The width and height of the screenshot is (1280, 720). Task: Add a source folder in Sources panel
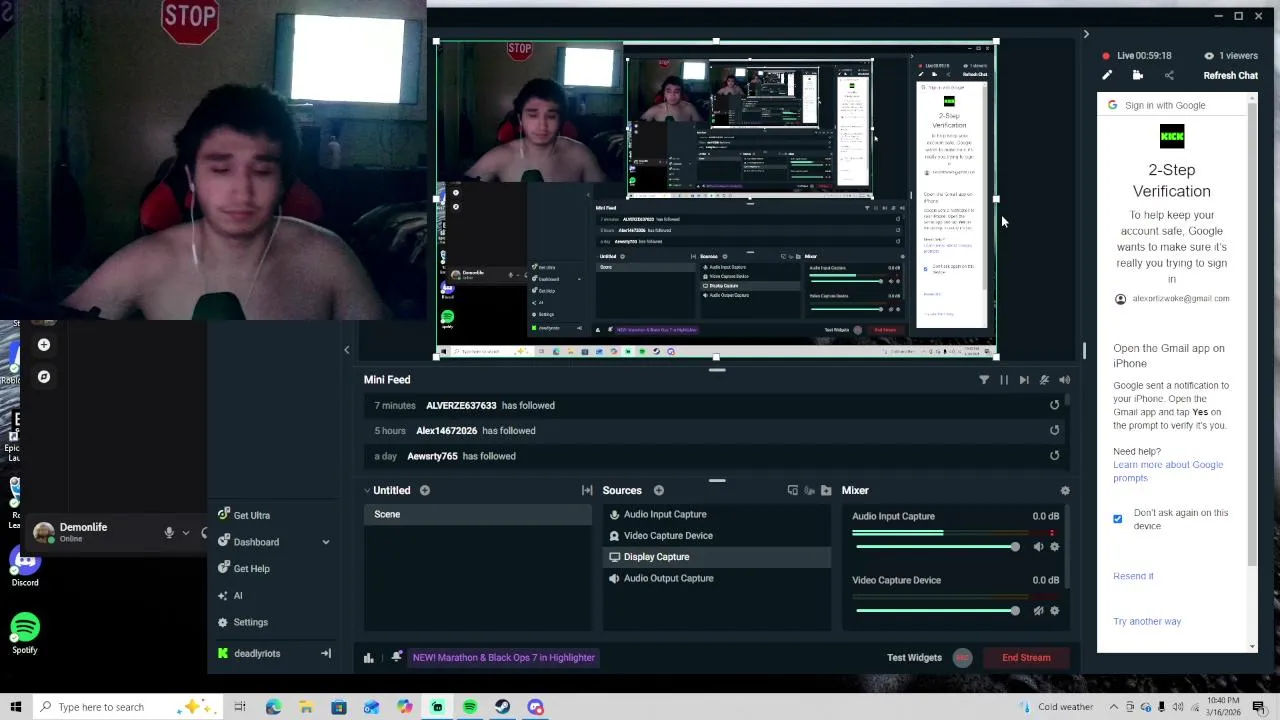click(826, 490)
